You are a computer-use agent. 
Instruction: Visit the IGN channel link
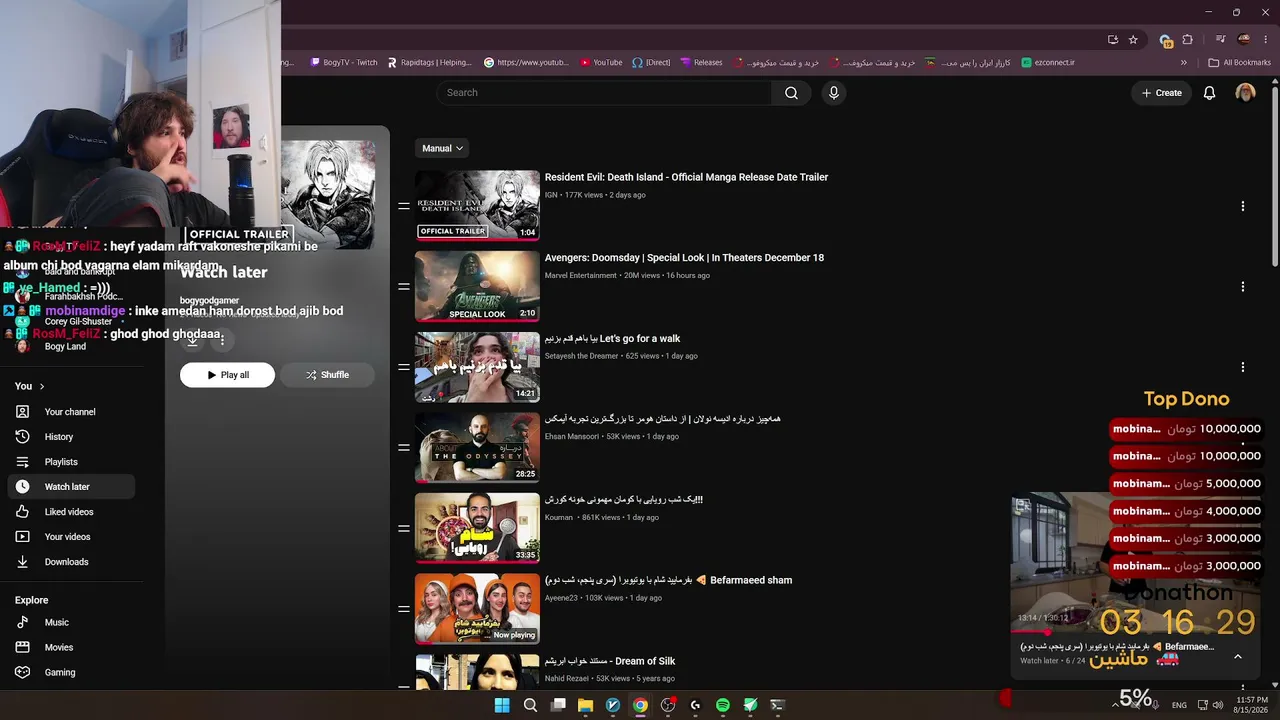tap(551, 195)
